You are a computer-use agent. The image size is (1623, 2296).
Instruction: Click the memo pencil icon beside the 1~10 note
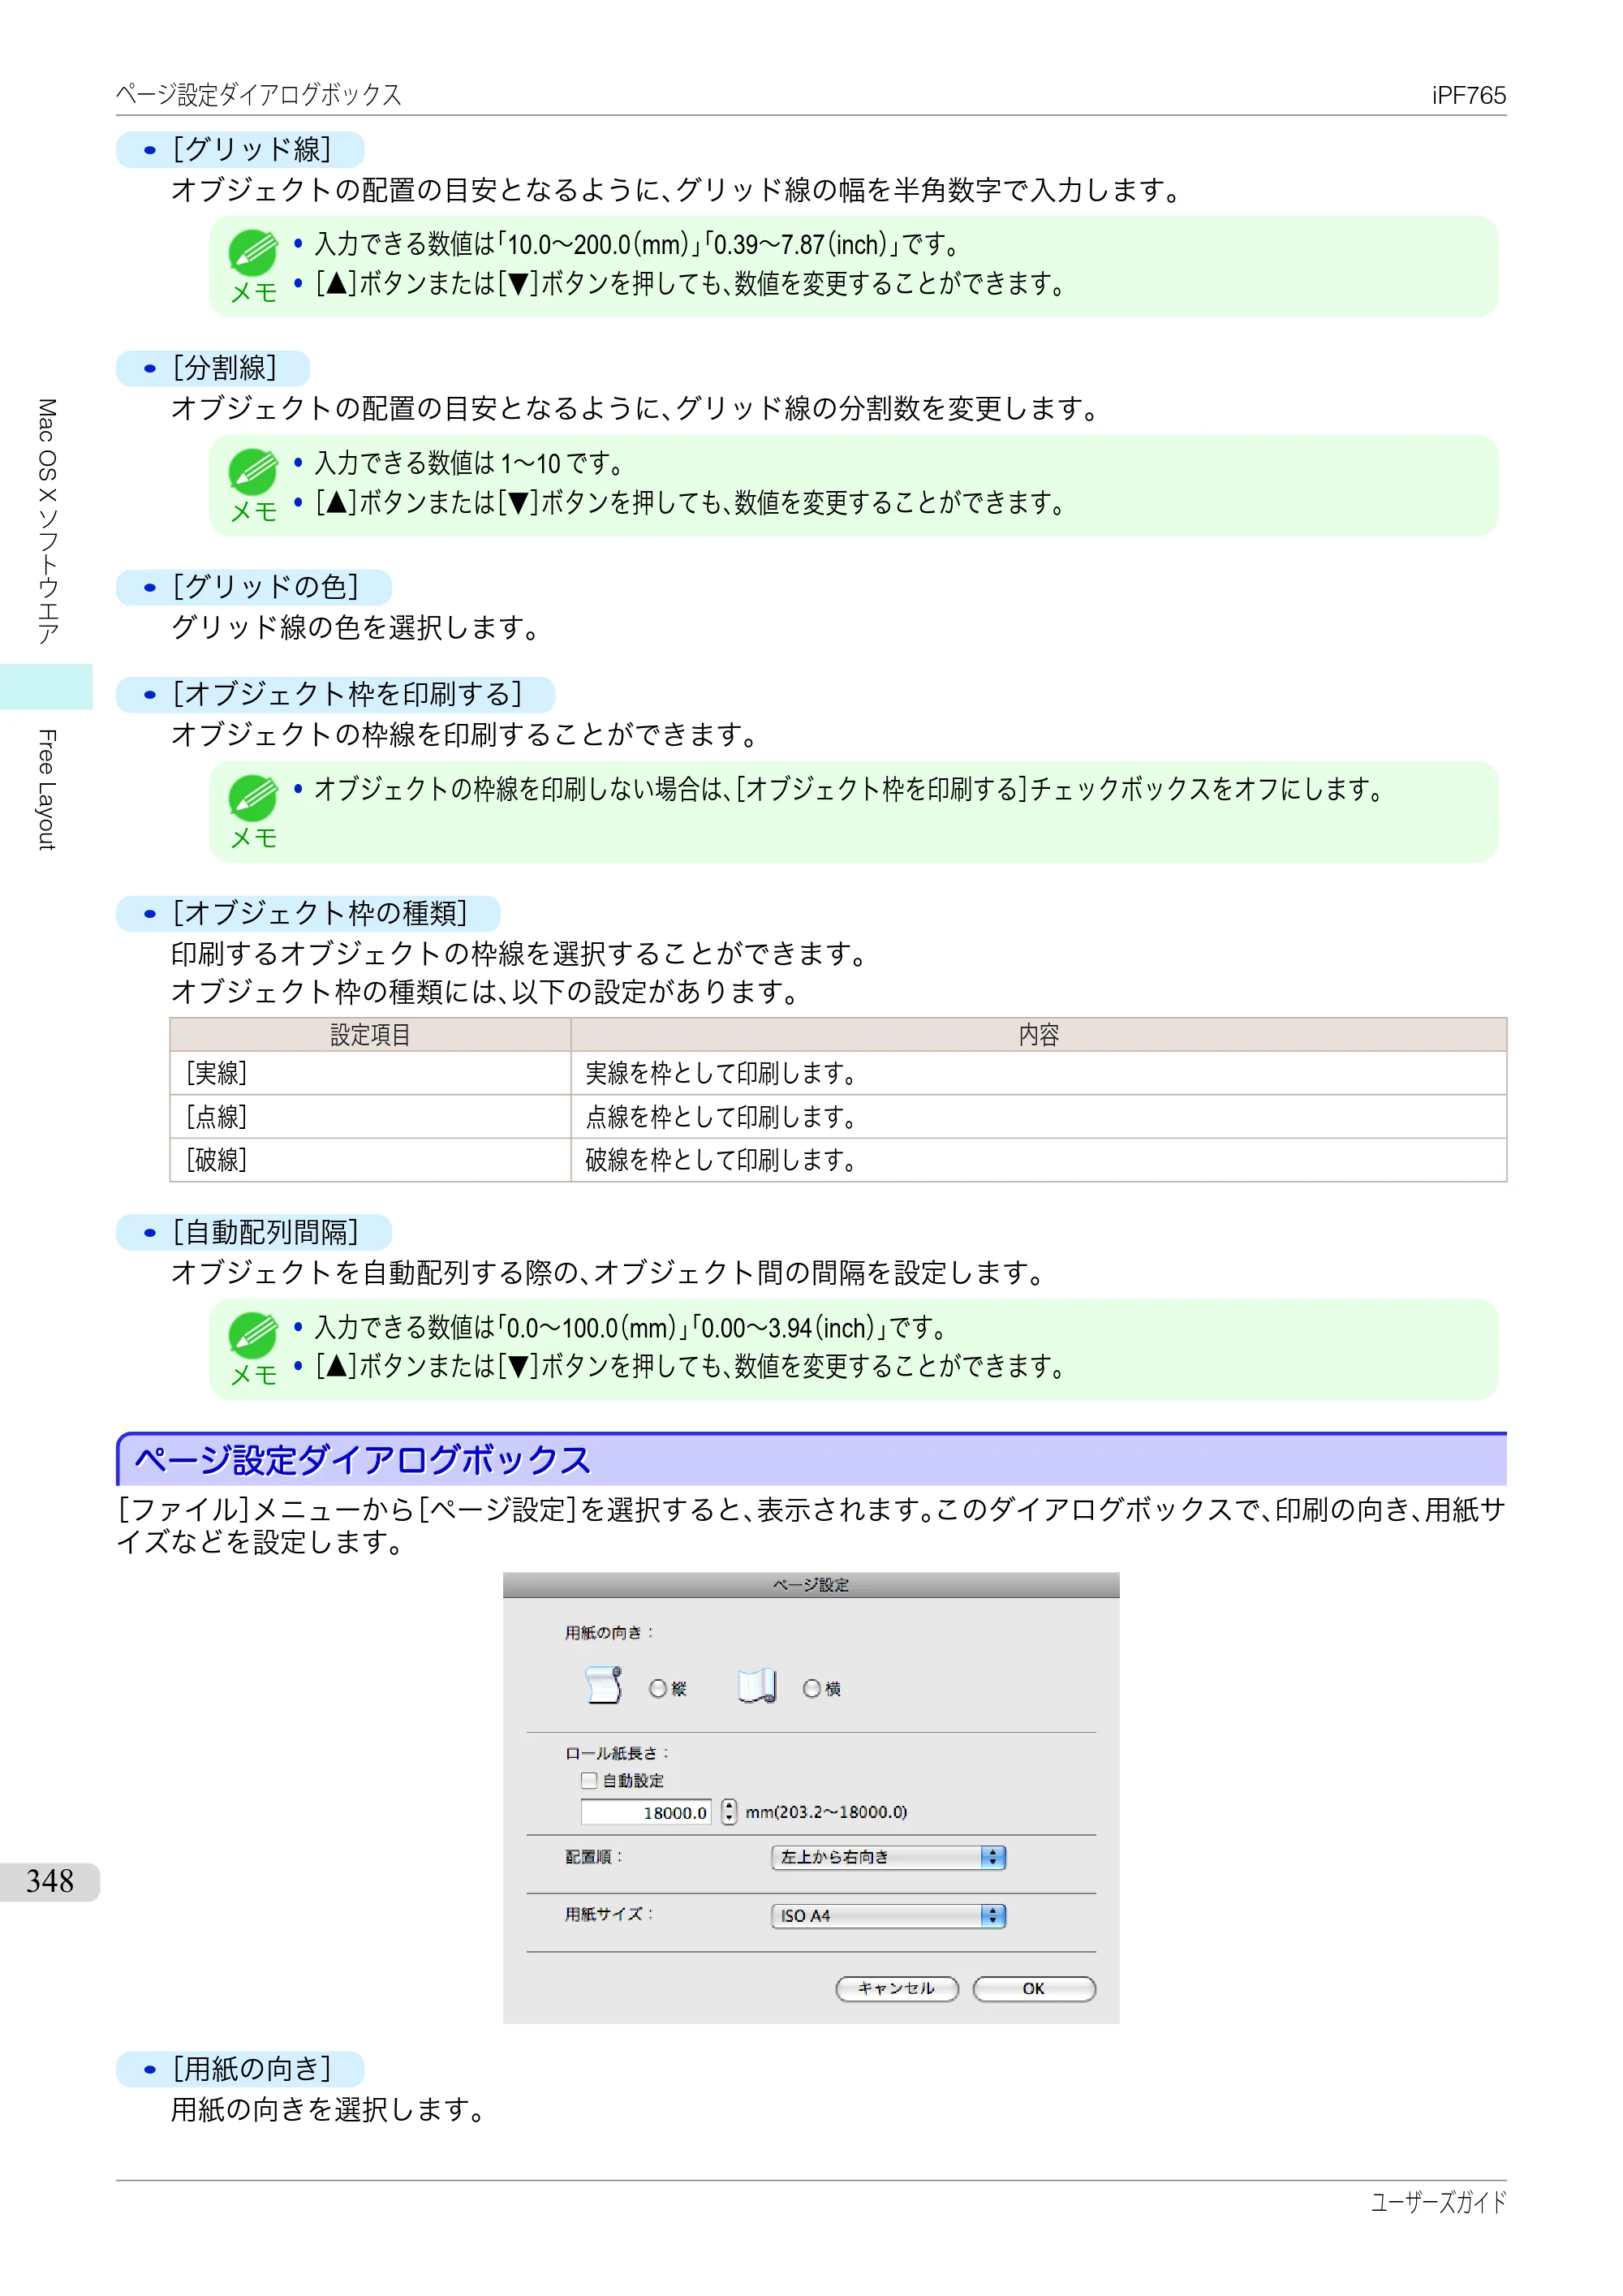click(253, 472)
